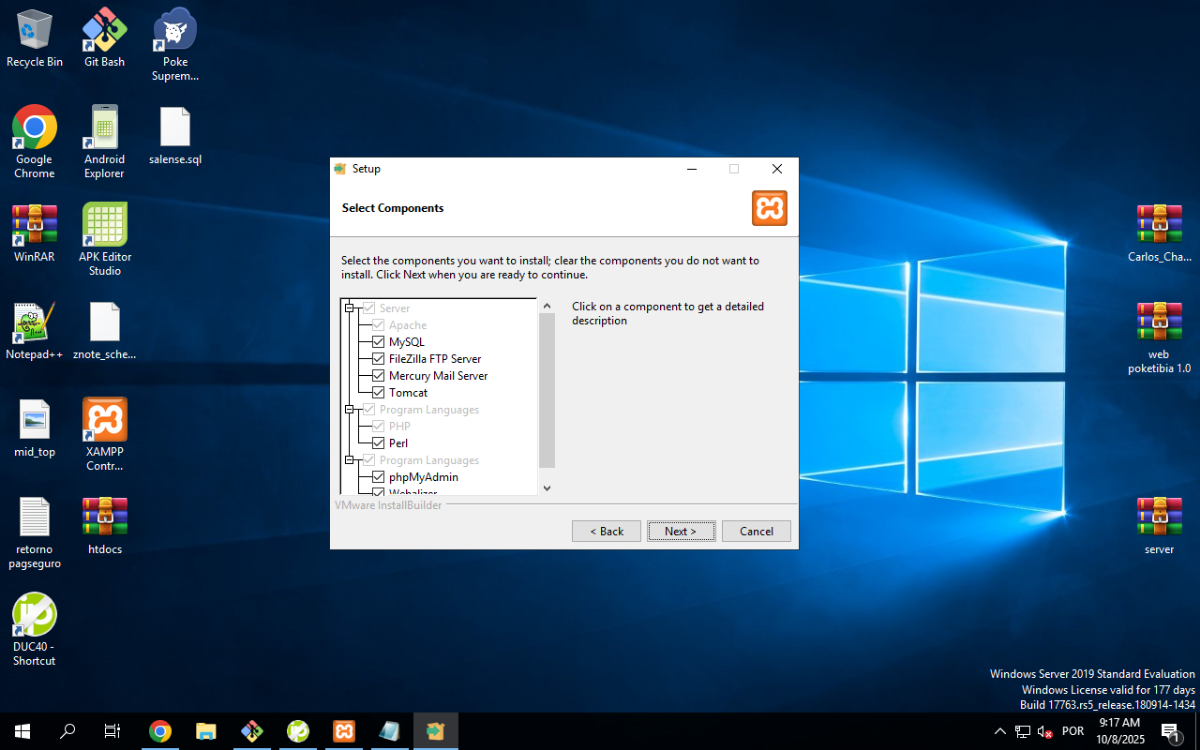Open the DUC40 Shortcut desktop icon
Screen dimensions: 1200x750
pyautogui.click(x=34, y=616)
